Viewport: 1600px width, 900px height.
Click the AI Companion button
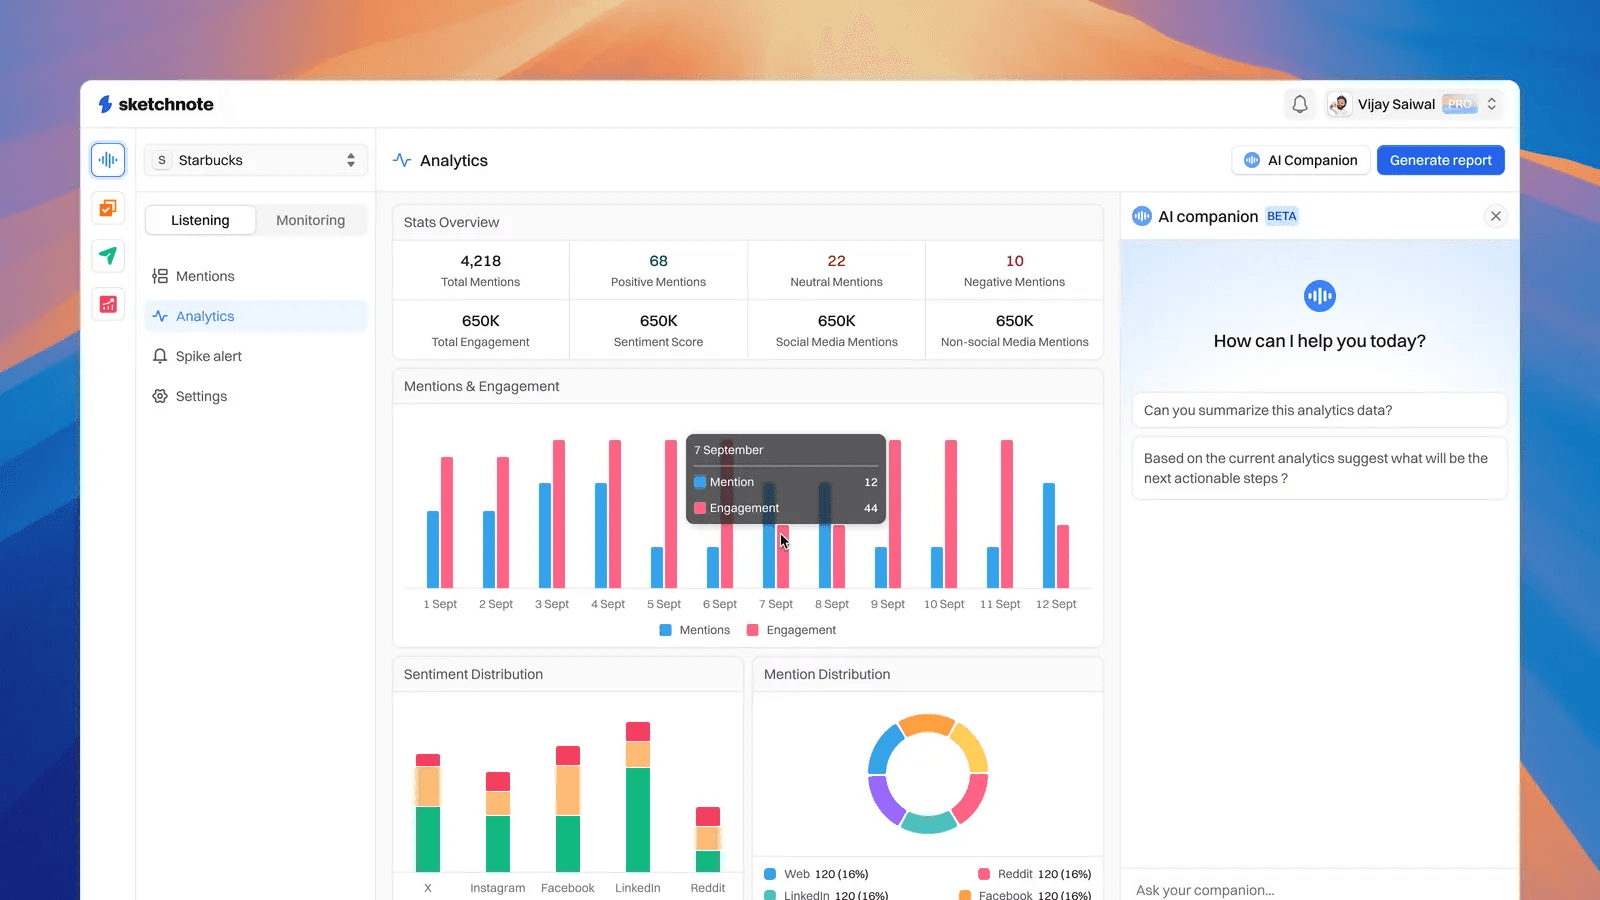1300,160
